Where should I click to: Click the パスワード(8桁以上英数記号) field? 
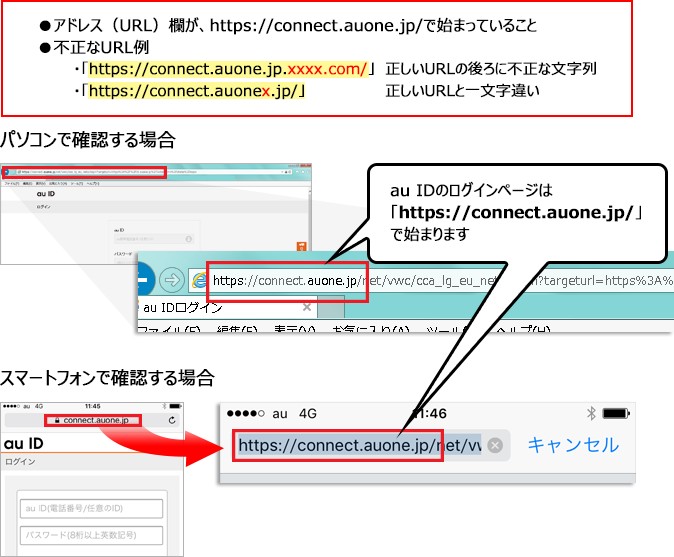pos(91,535)
